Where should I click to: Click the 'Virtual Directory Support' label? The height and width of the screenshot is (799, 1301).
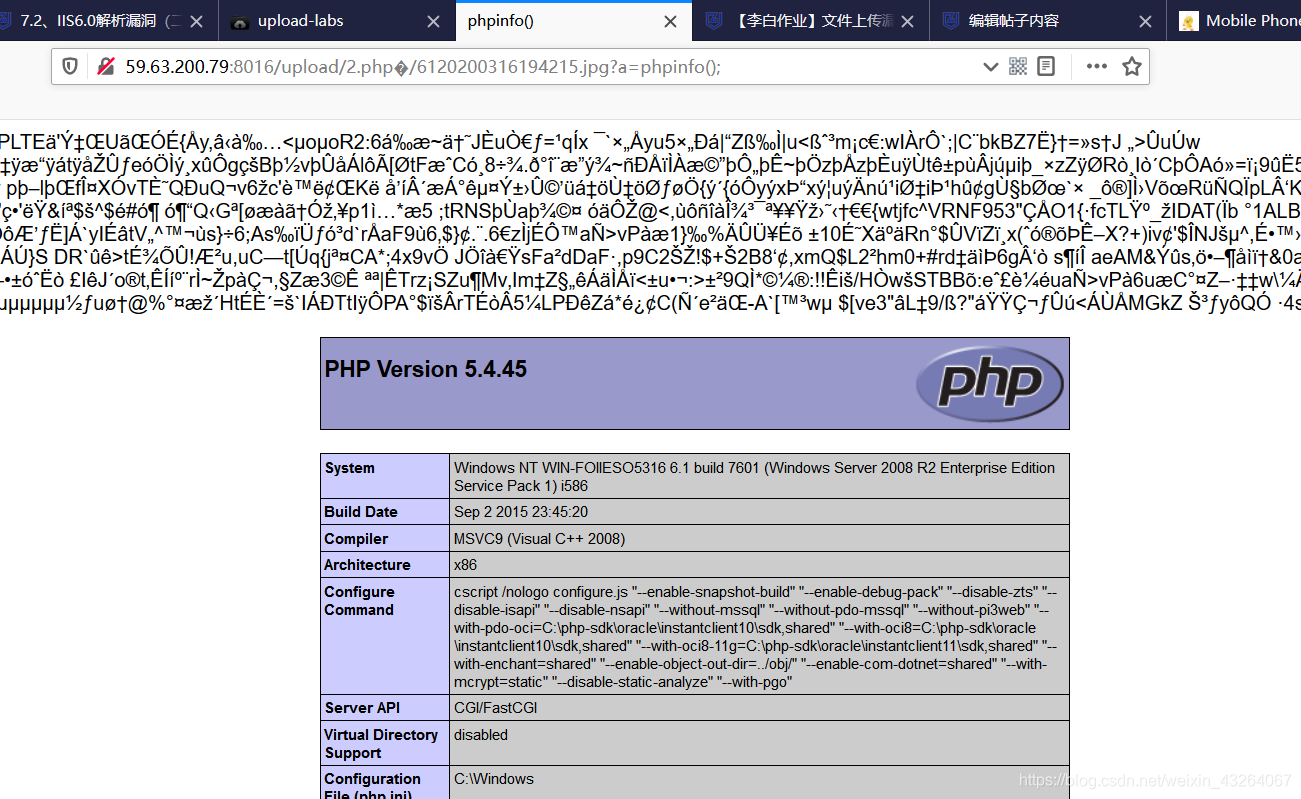point(381,744)
